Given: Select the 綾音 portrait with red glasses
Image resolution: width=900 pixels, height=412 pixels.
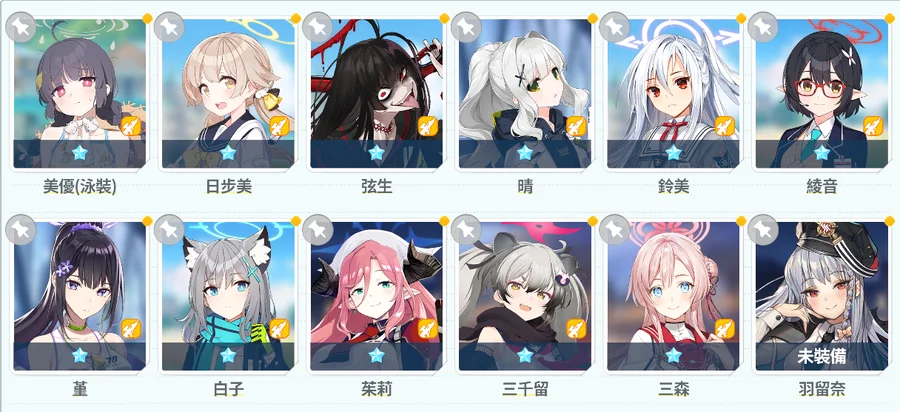Looking at the screenshot, I should (821, 93).
